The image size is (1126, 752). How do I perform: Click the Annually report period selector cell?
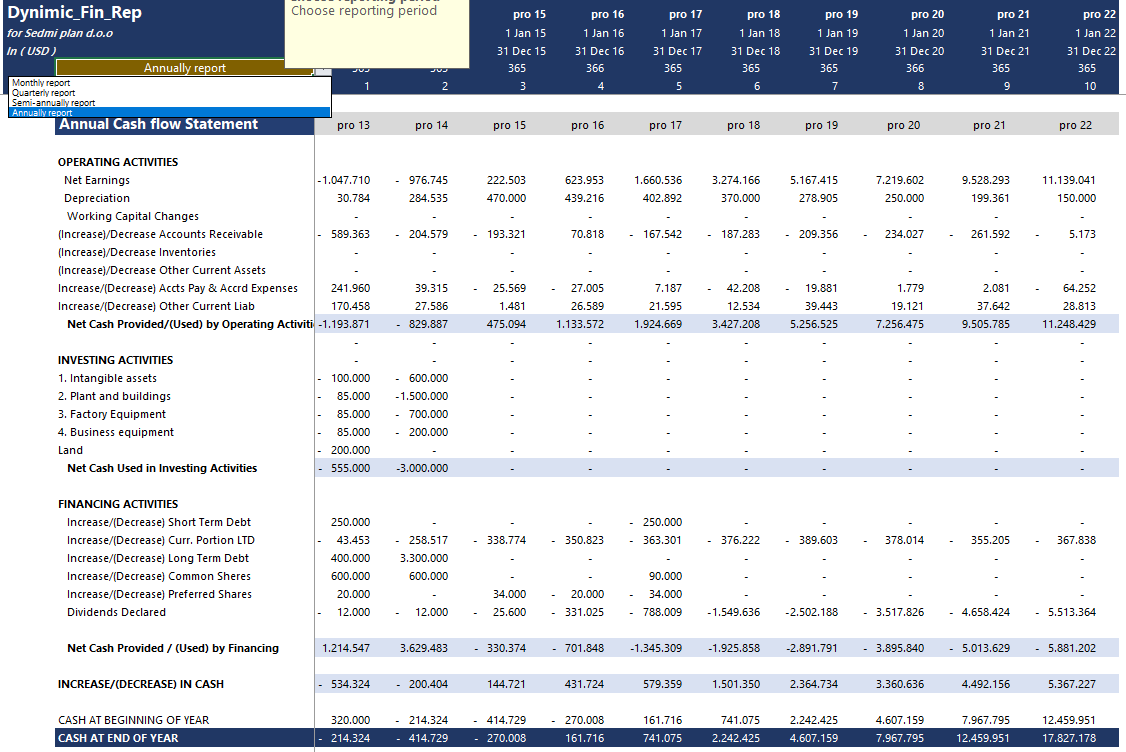tap(184, 68)
